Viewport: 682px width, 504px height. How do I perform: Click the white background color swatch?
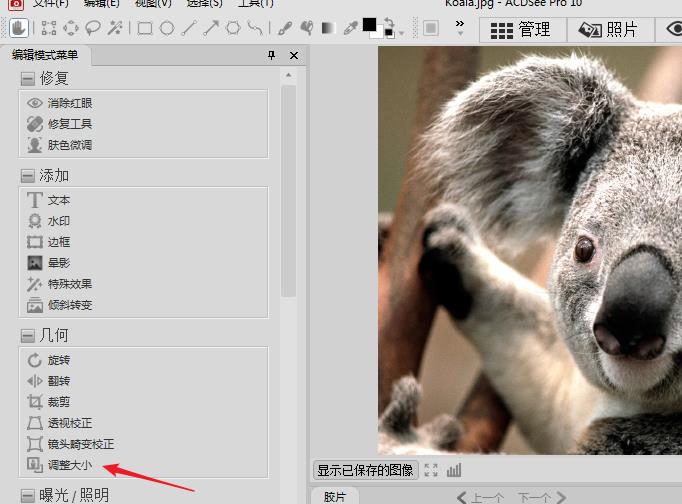(x=378, y=35)
